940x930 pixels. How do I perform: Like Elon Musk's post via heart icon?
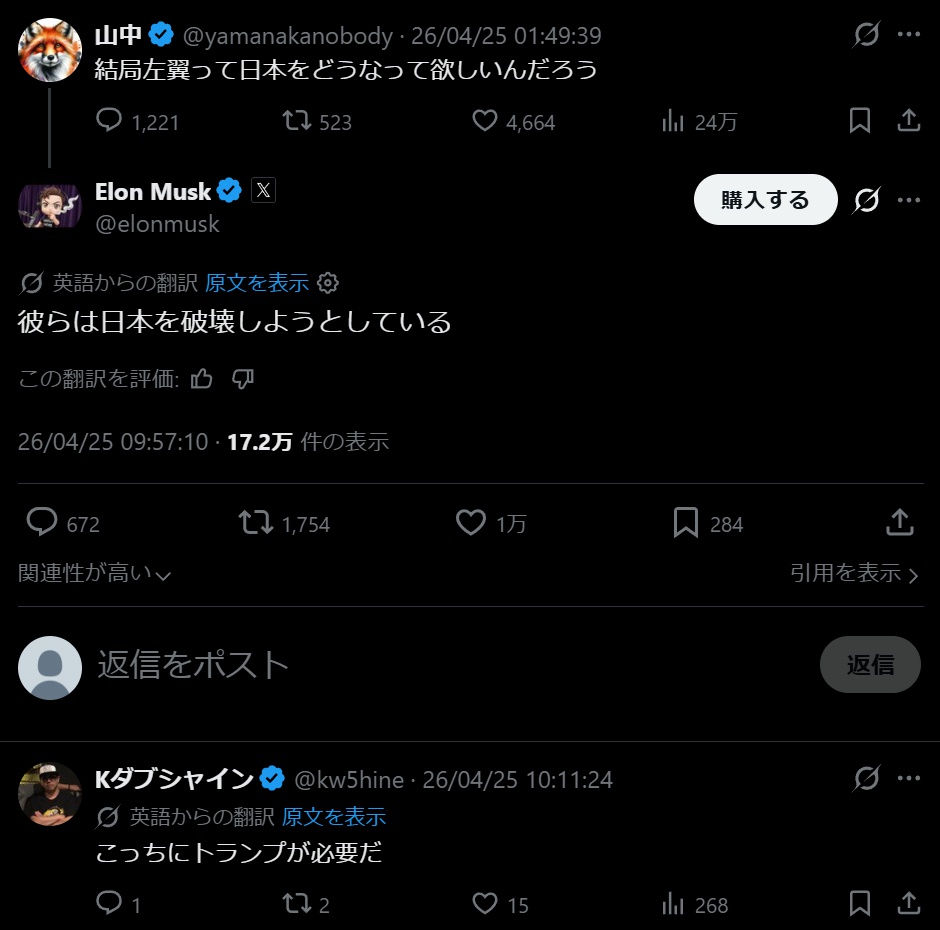tap(471, 523)
